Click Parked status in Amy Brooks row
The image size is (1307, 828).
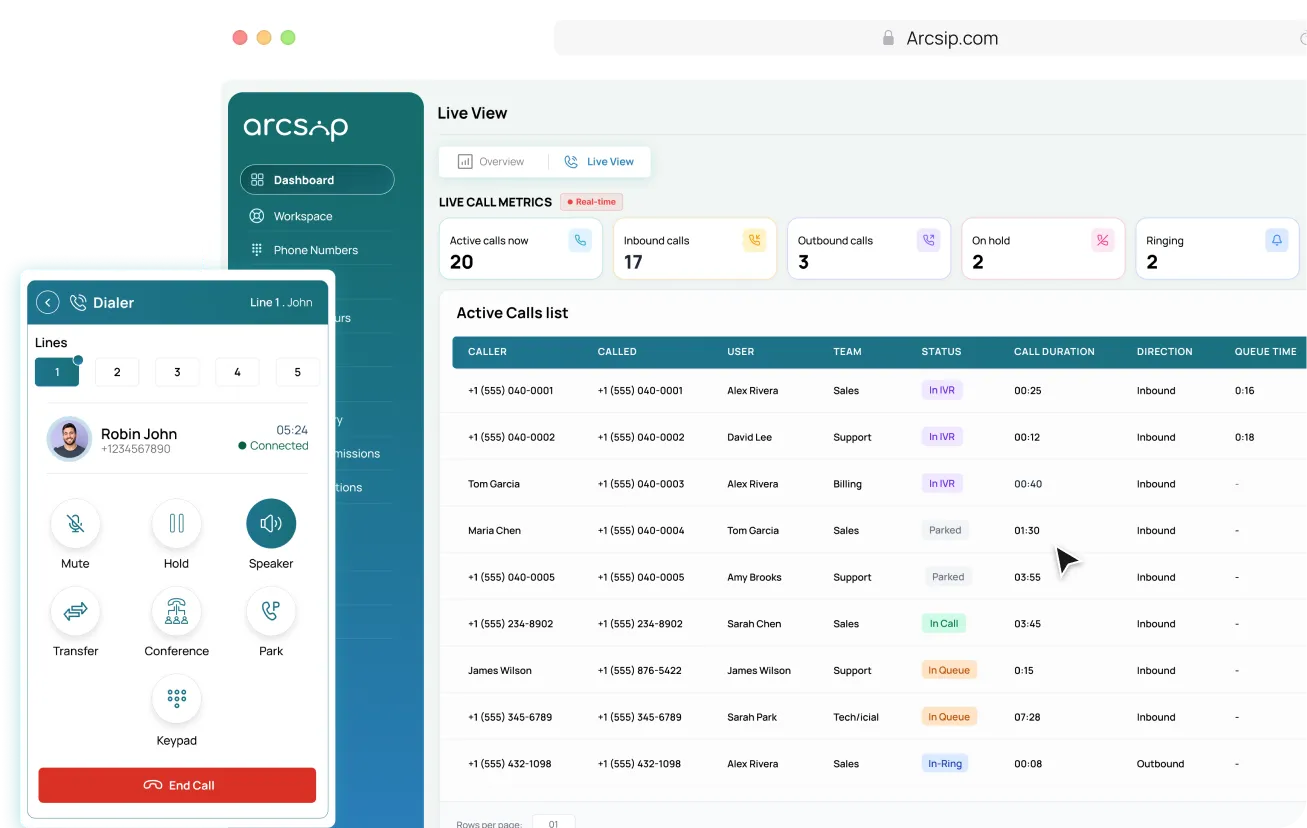click(948, 577)
